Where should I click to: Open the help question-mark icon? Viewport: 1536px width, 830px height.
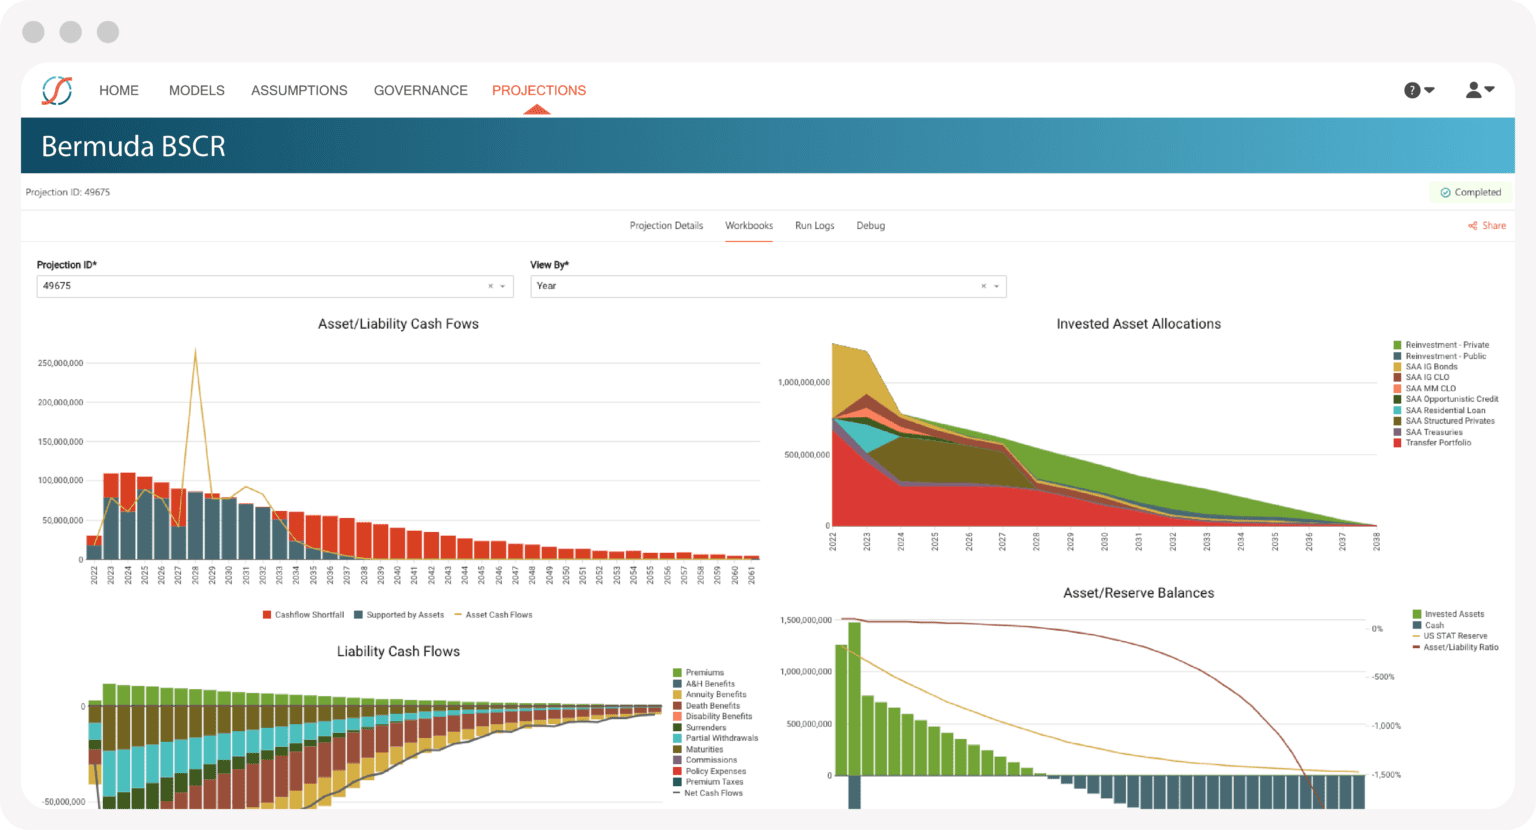tap(1412, 90)
